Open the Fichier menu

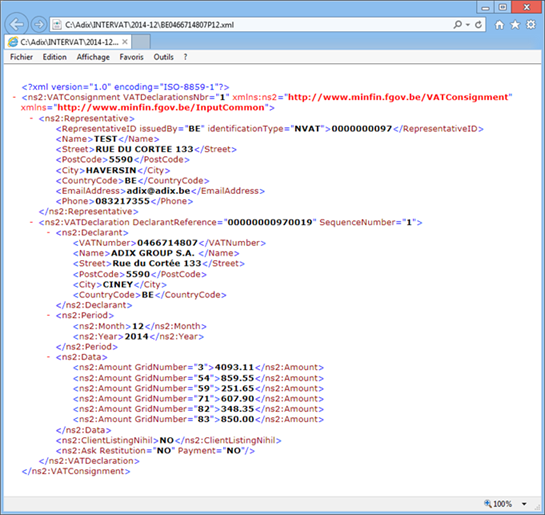click(x=21, y=57)
